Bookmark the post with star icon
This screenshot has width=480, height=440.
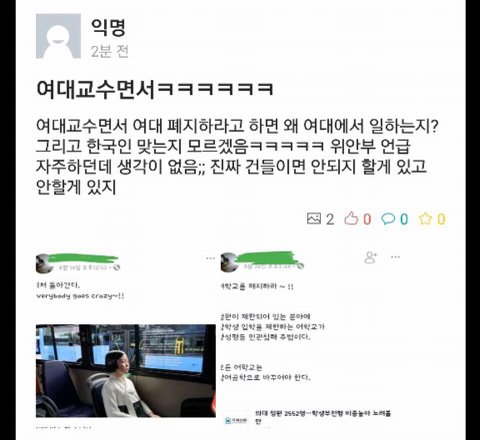coord(425,219)
